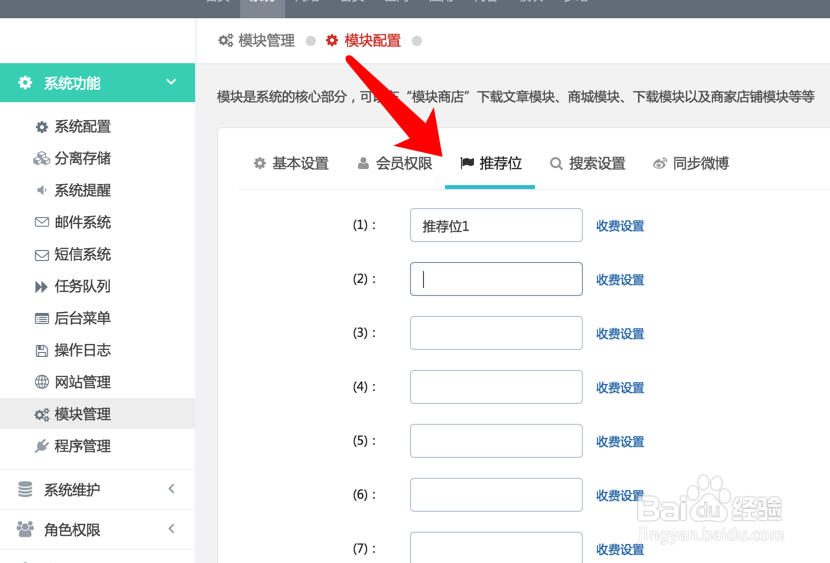Click the 模块配置 breadcrumb link
The height and width of the screenshot is (563, 830).
[372, 41]
